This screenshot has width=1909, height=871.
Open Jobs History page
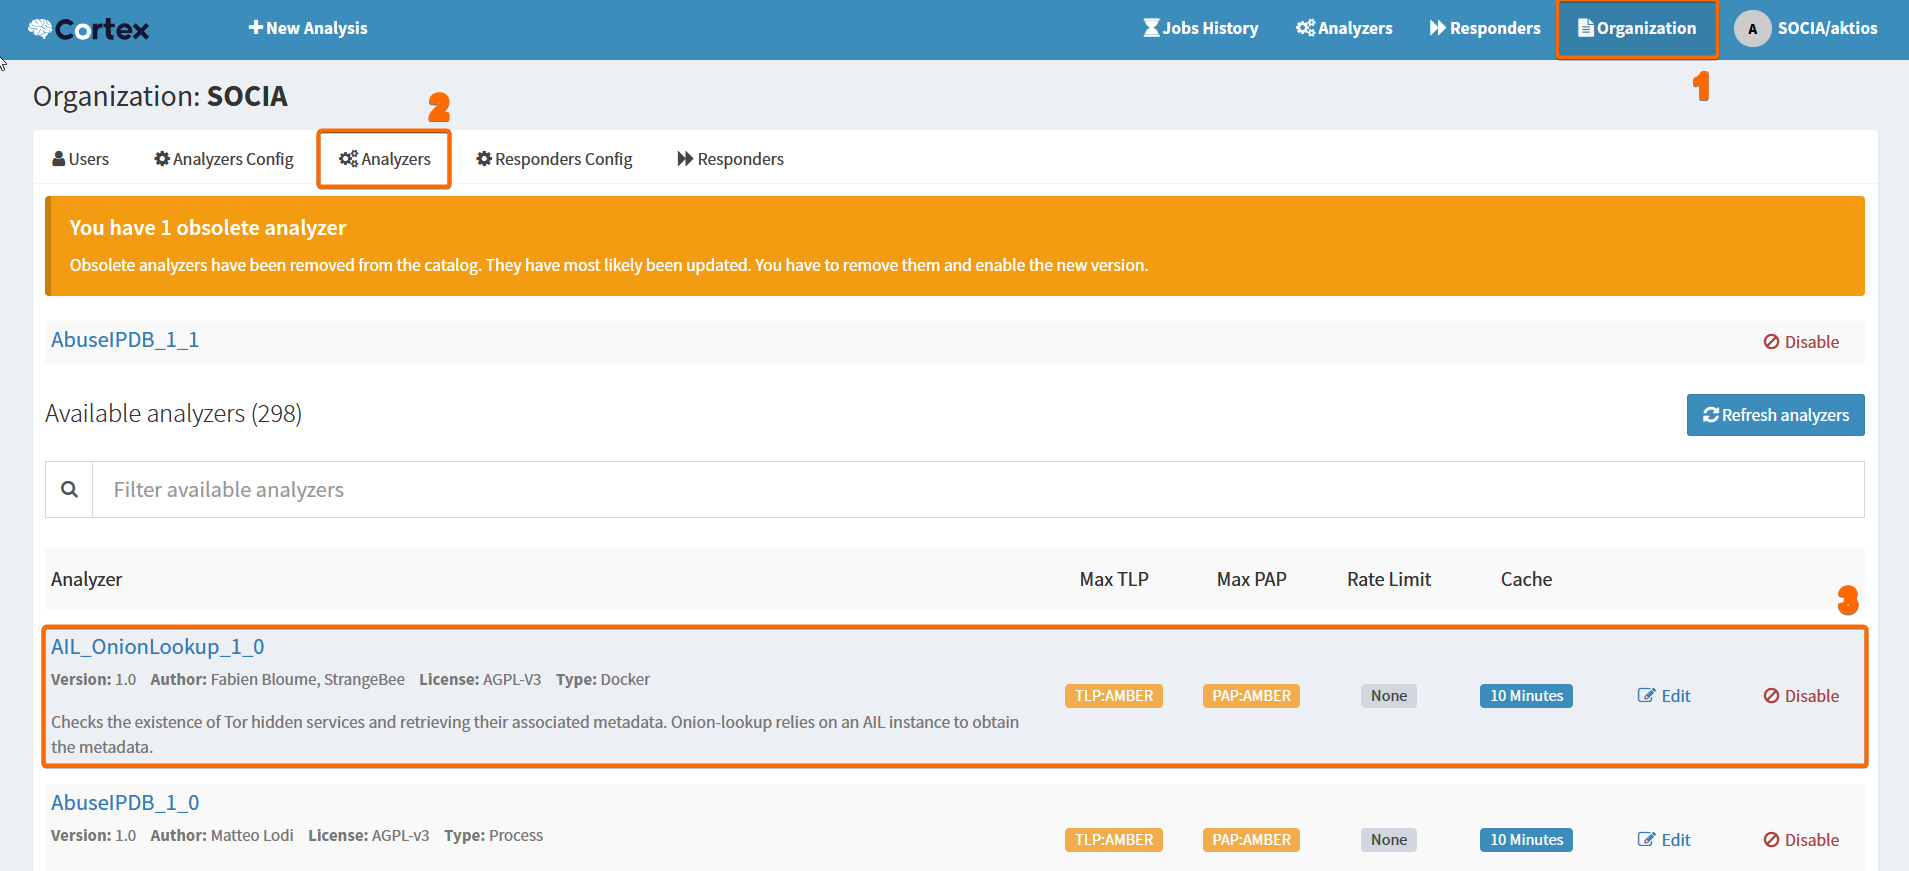1201,28
